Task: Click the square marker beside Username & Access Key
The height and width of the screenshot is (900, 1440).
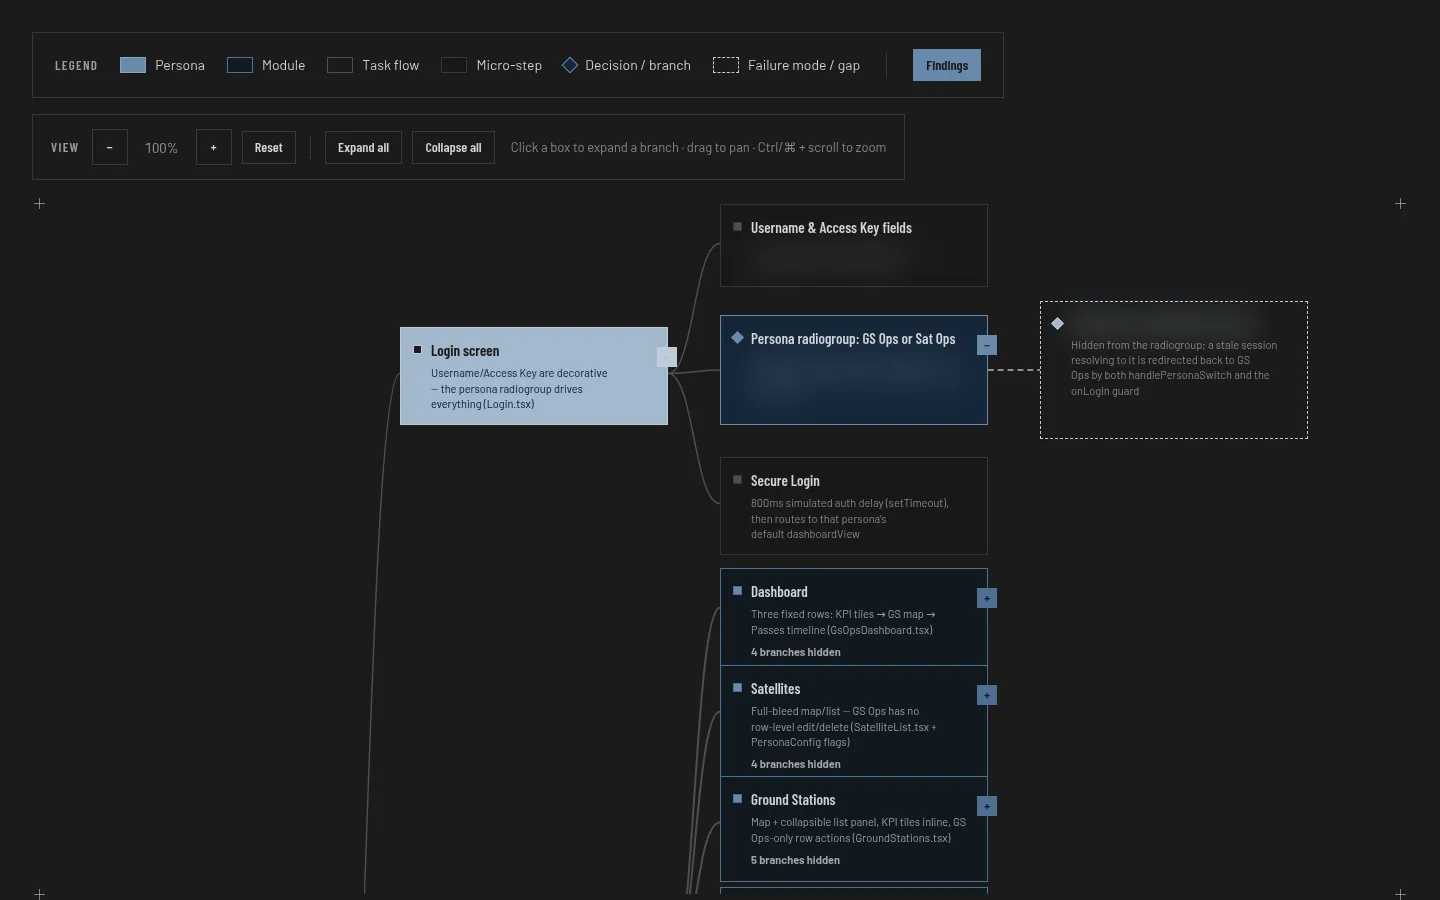Action: (737, 227)
